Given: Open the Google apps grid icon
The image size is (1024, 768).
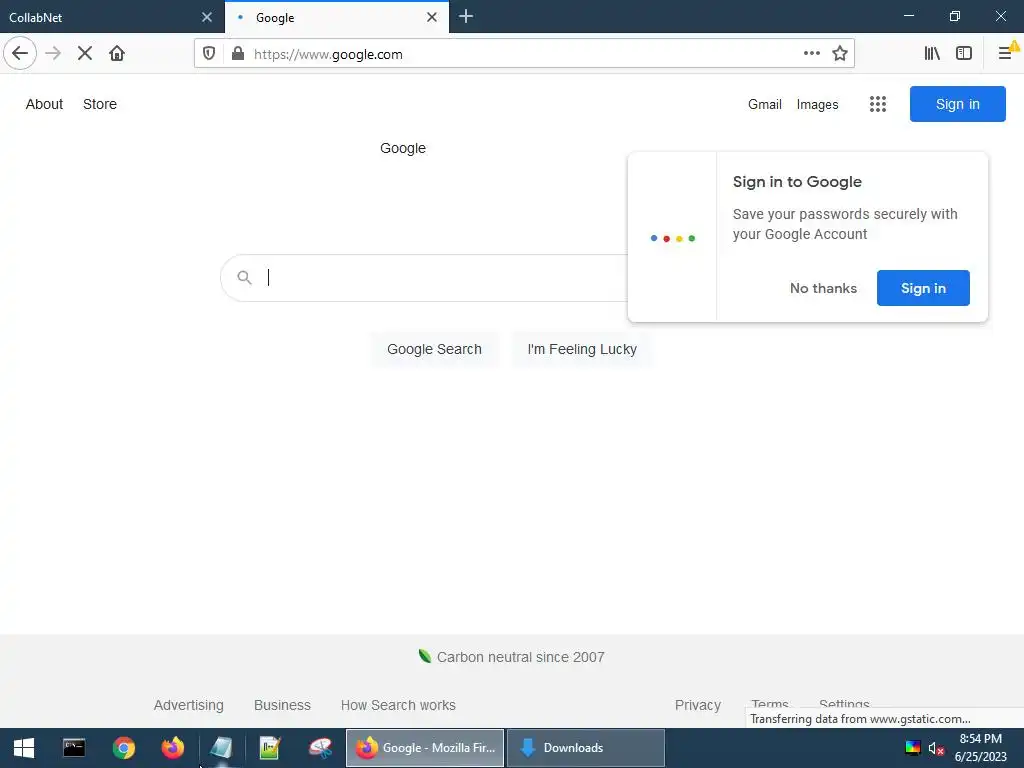Looking at the screenshot, I should coord(878,104).
